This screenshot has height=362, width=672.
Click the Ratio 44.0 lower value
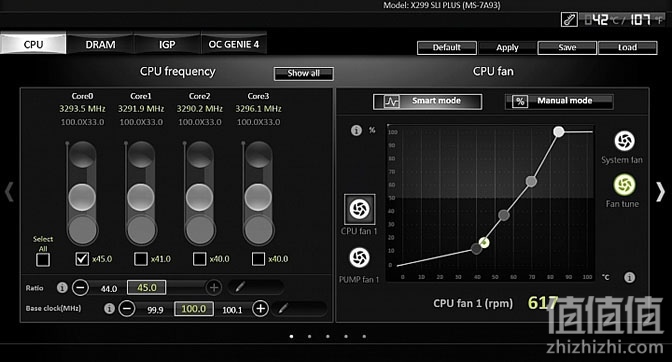pos(109,289)
